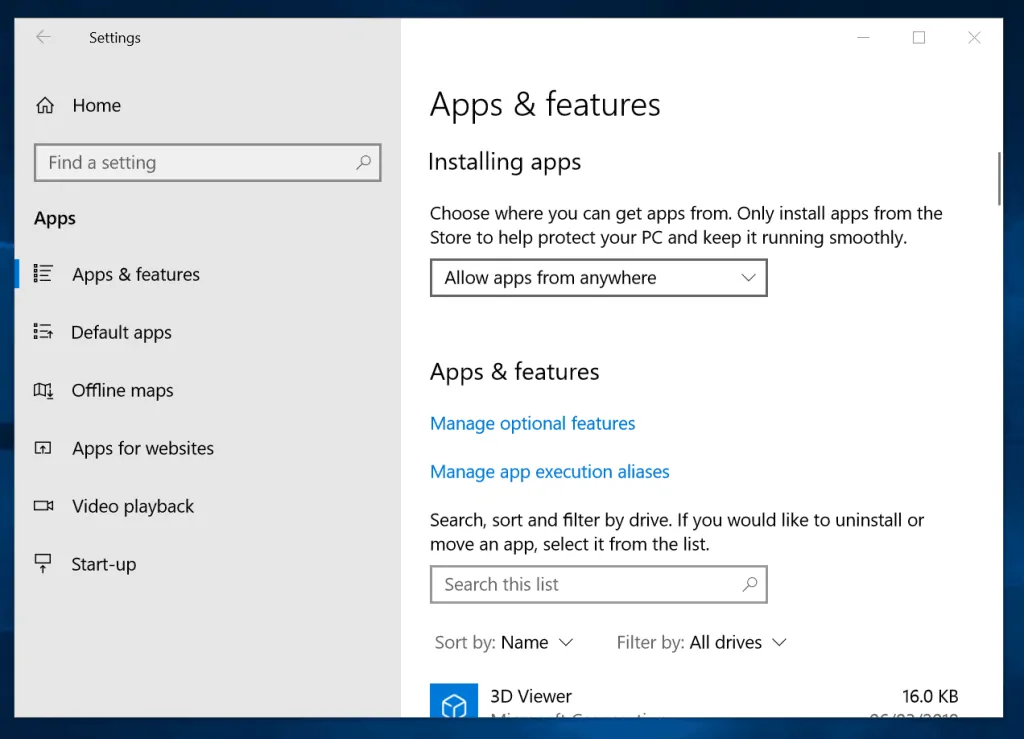Navigate to Video playback settings

pyautogui.click(x=208, y=506)
